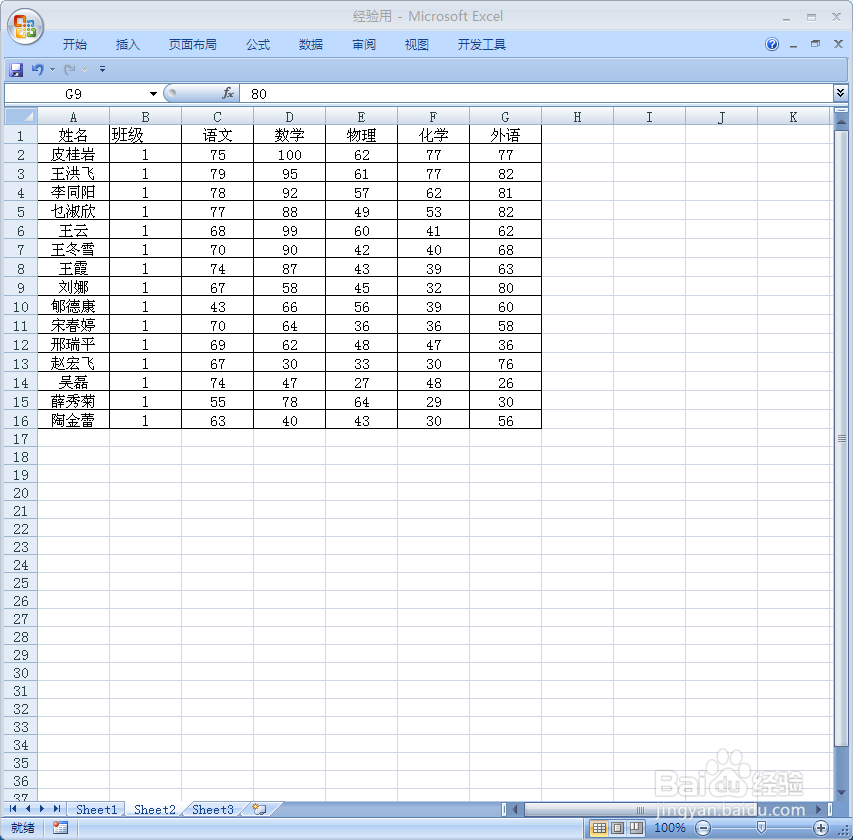Select the cell containing 100
Image resolution: width=853 pixels, height=840 pixels.
pyautogui.click(x=289, y=155)
